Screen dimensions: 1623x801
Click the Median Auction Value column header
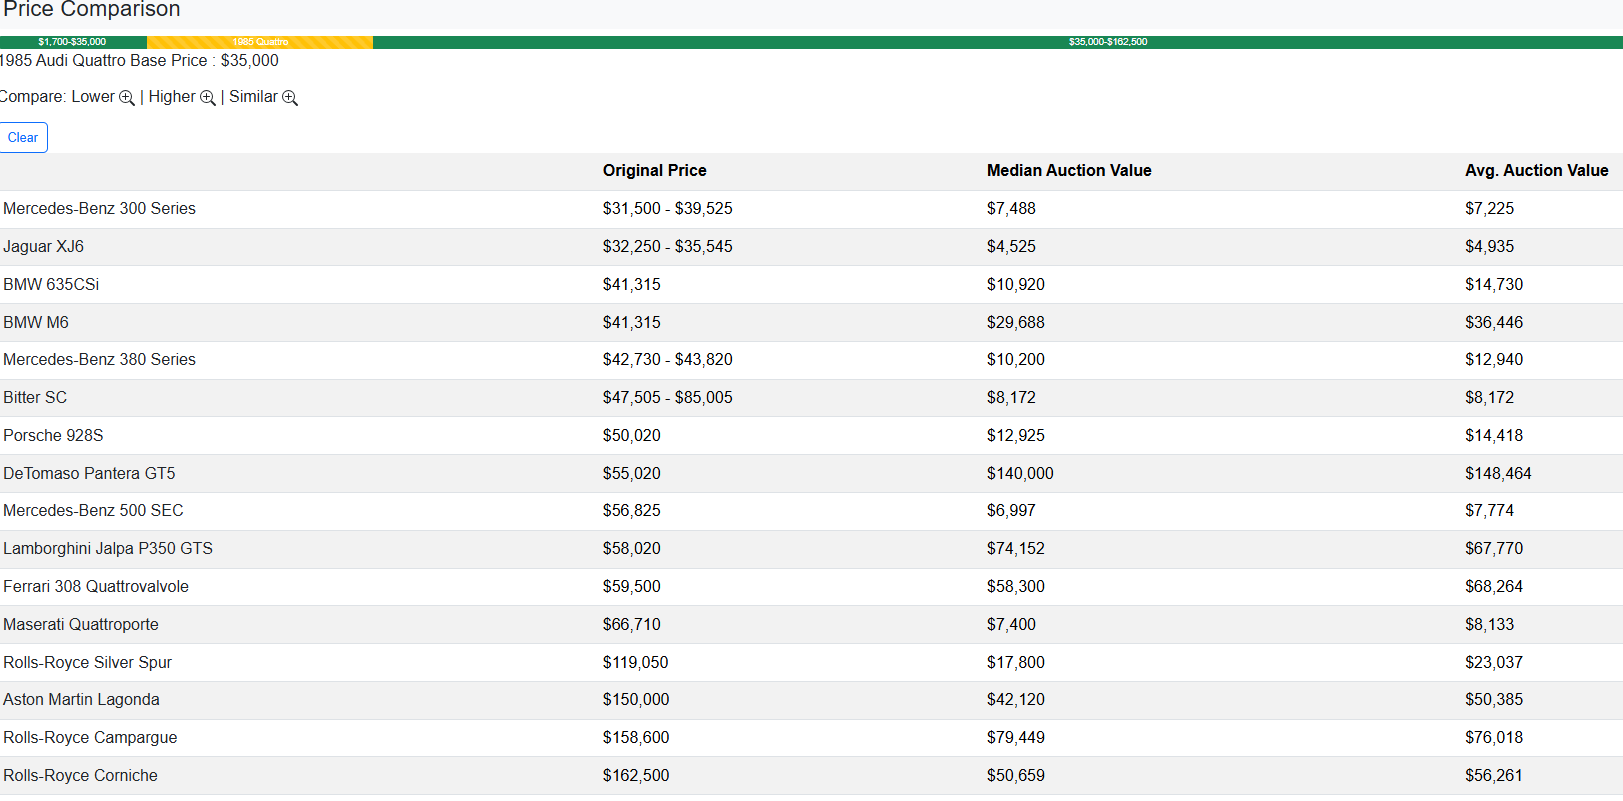[x=1069, y=171]
